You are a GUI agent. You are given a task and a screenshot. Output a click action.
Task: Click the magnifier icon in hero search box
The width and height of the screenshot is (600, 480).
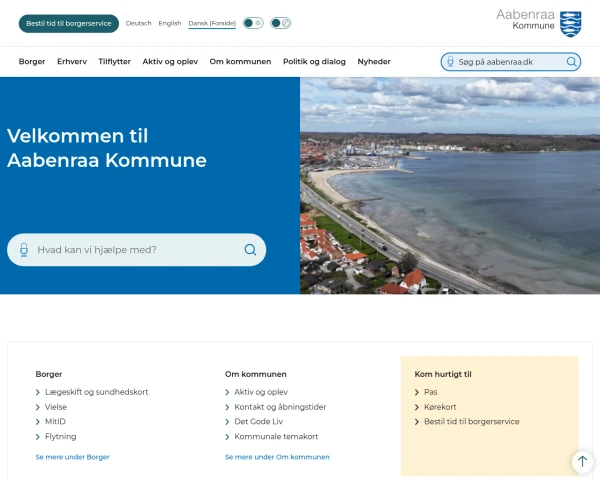pos(250,250)
